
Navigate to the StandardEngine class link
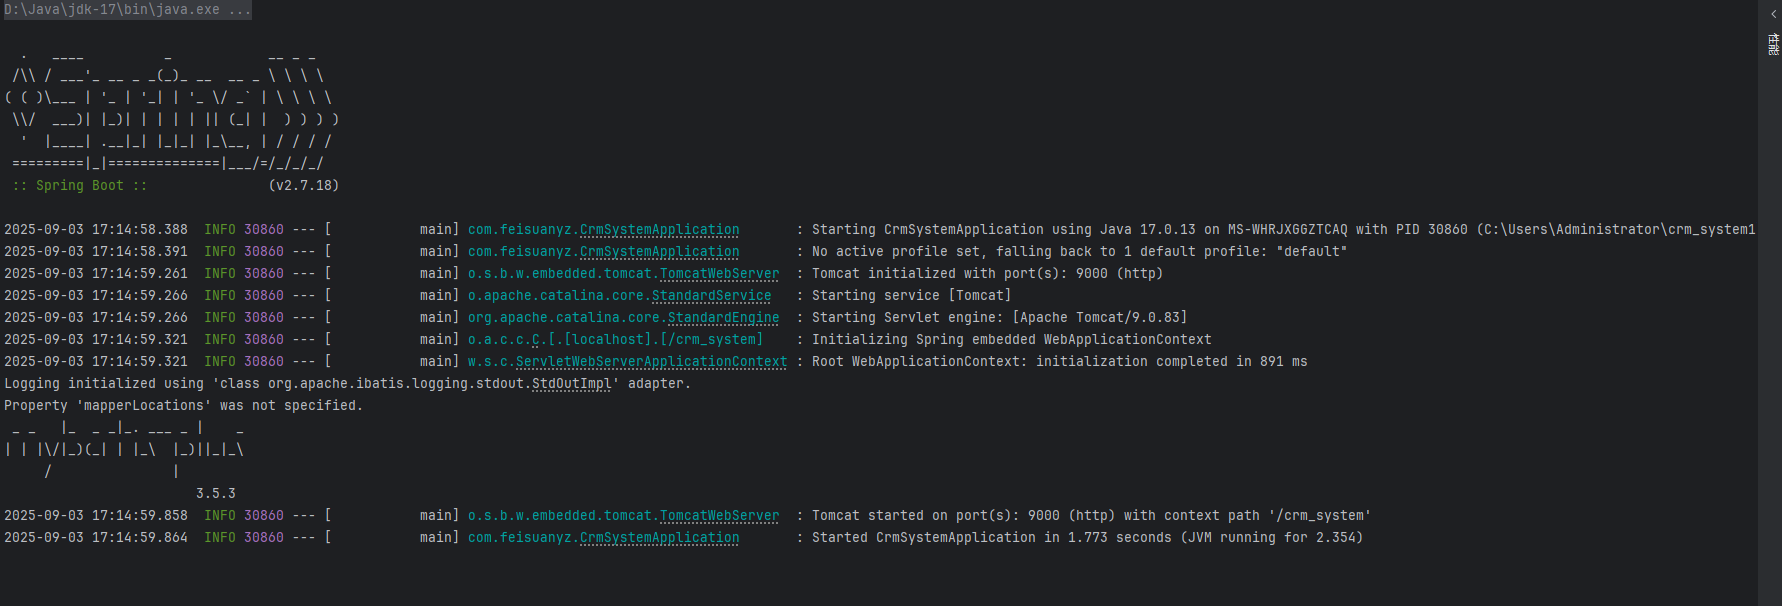(x=723, y=318)
